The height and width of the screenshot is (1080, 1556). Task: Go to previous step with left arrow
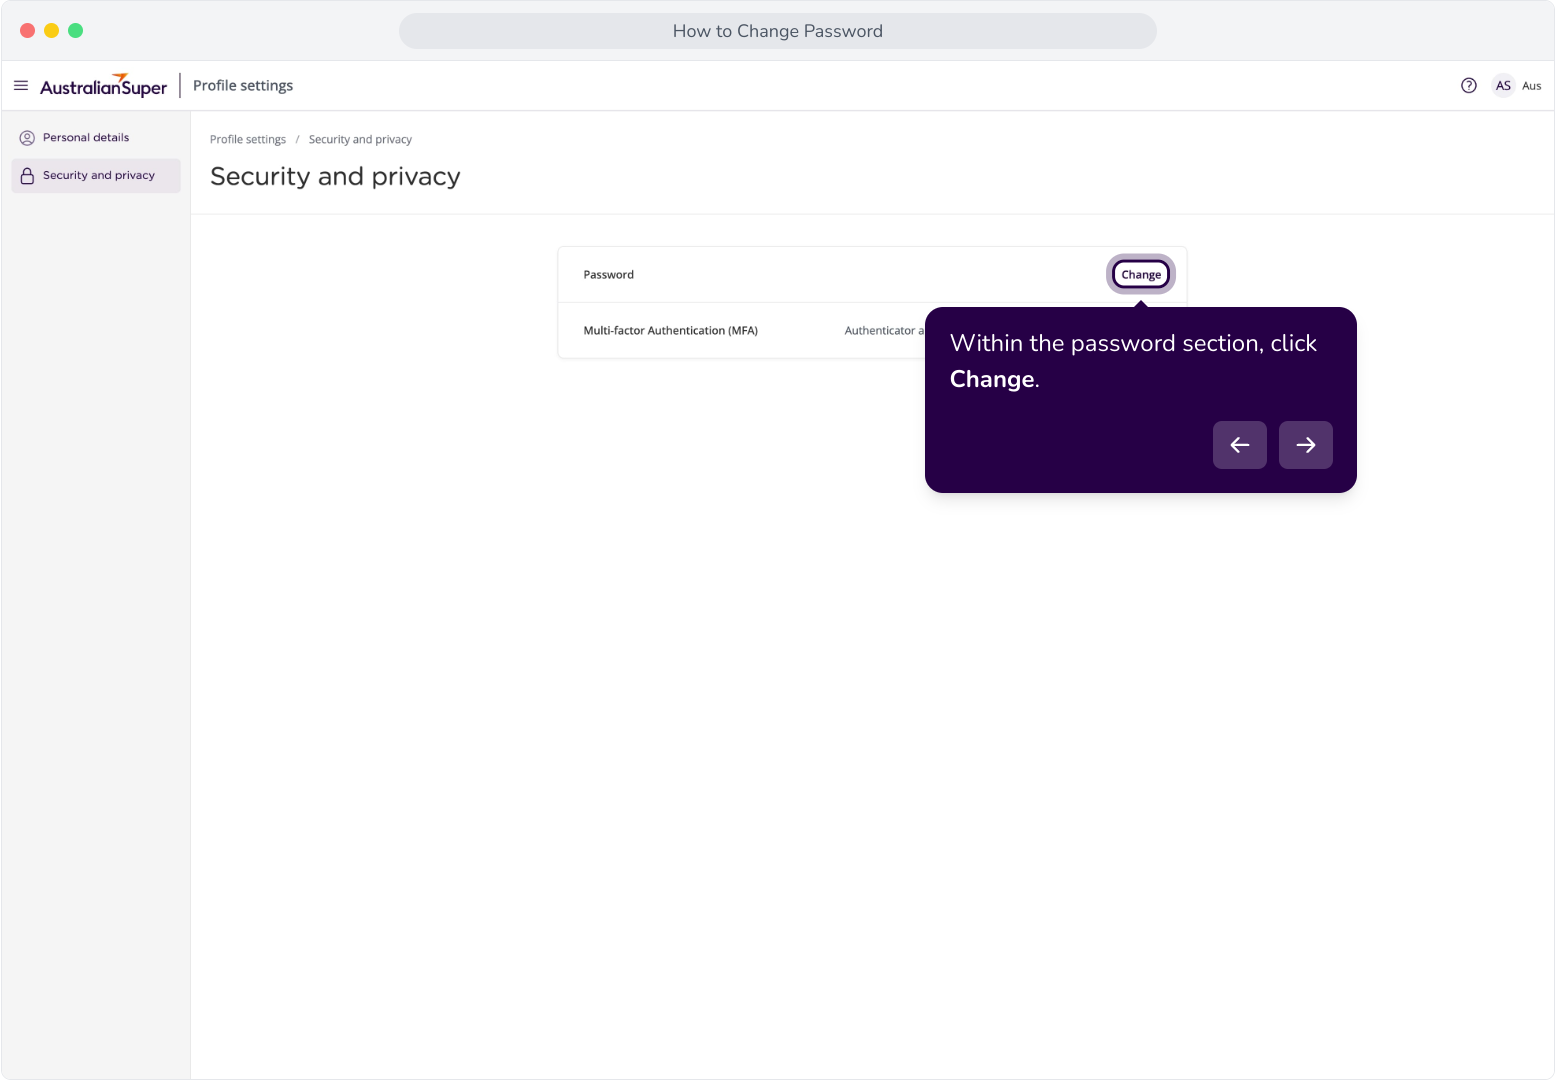(1240, 445)
